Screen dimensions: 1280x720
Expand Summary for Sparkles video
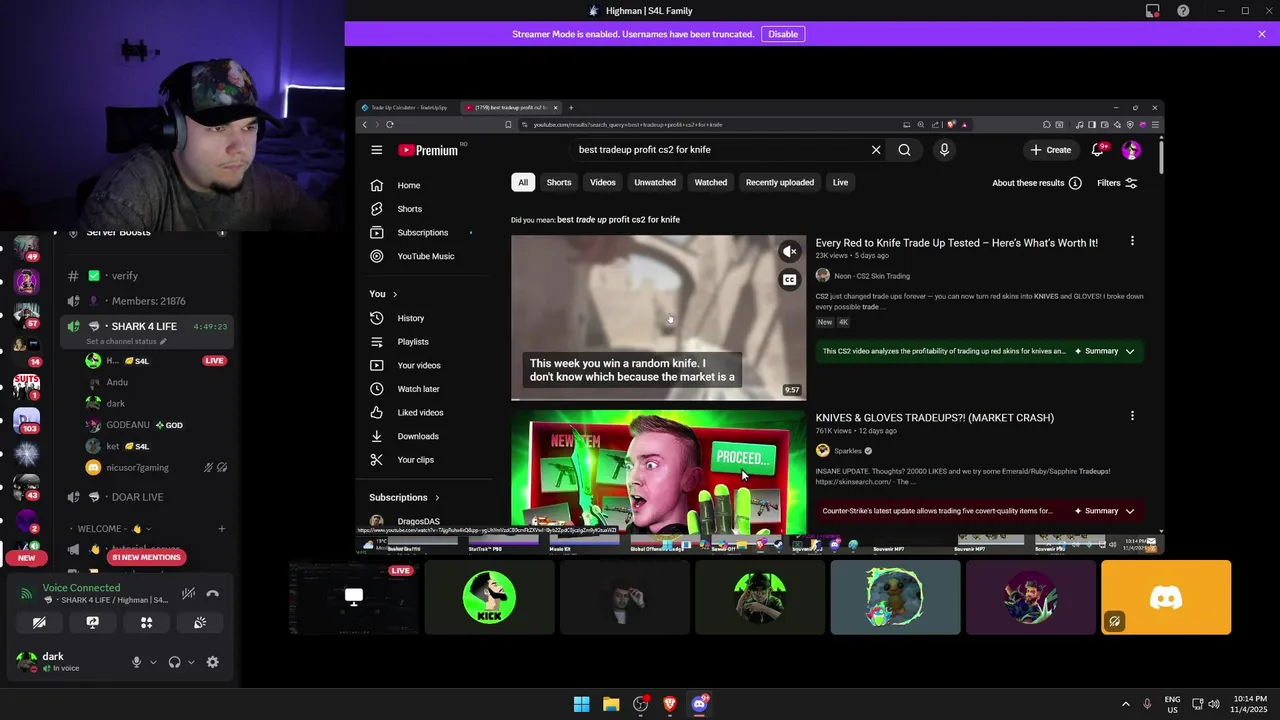[1105, 511]
